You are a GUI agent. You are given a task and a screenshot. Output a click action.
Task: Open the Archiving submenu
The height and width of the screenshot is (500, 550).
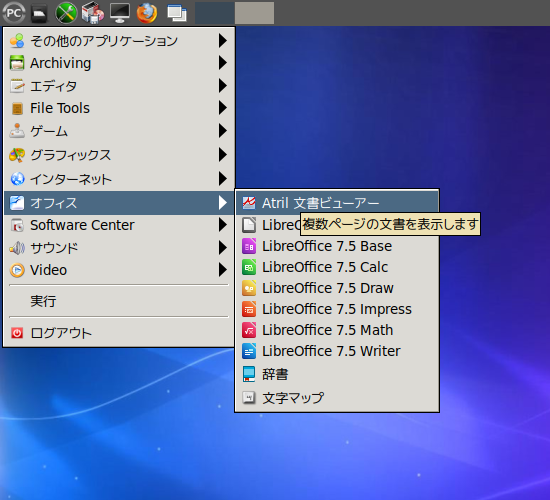119,63
